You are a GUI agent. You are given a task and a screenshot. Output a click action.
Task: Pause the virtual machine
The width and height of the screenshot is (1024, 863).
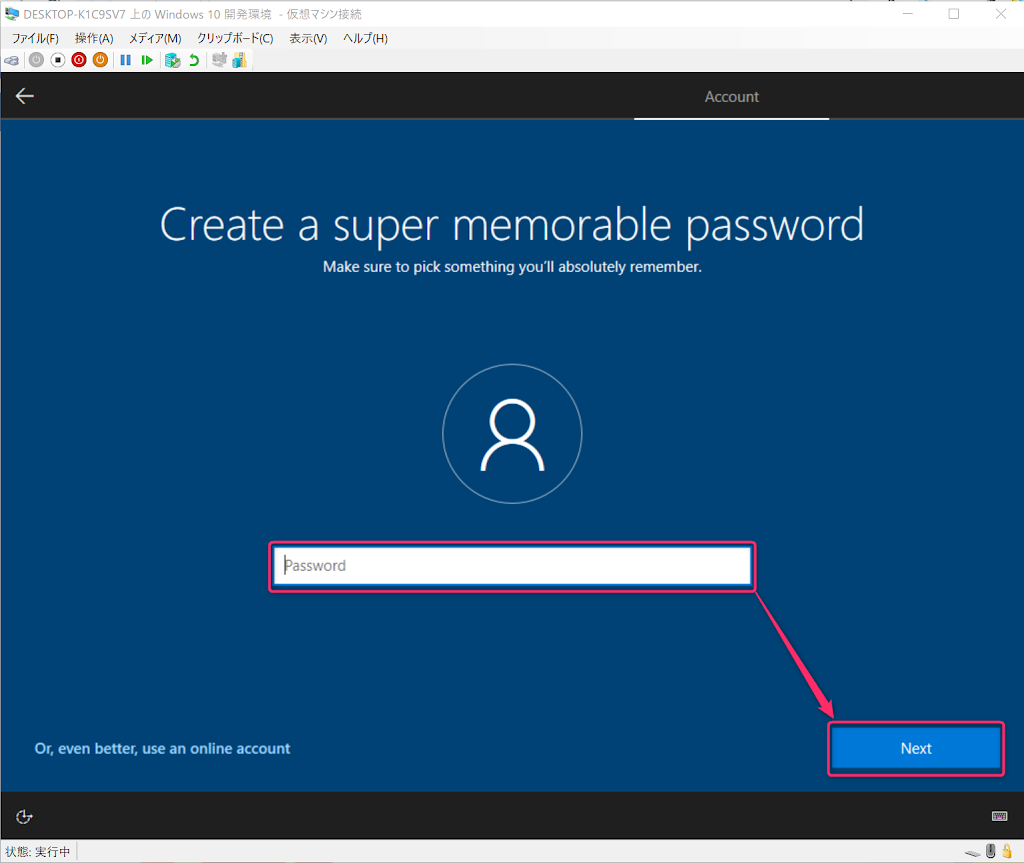[125, 60]
